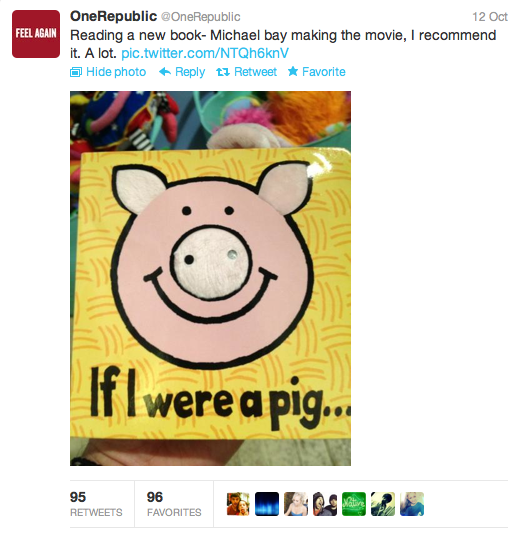Image resolution: width=513 pixels, height=538 pixels.
Task: Click the Favorite star icon
Action: 293,71
